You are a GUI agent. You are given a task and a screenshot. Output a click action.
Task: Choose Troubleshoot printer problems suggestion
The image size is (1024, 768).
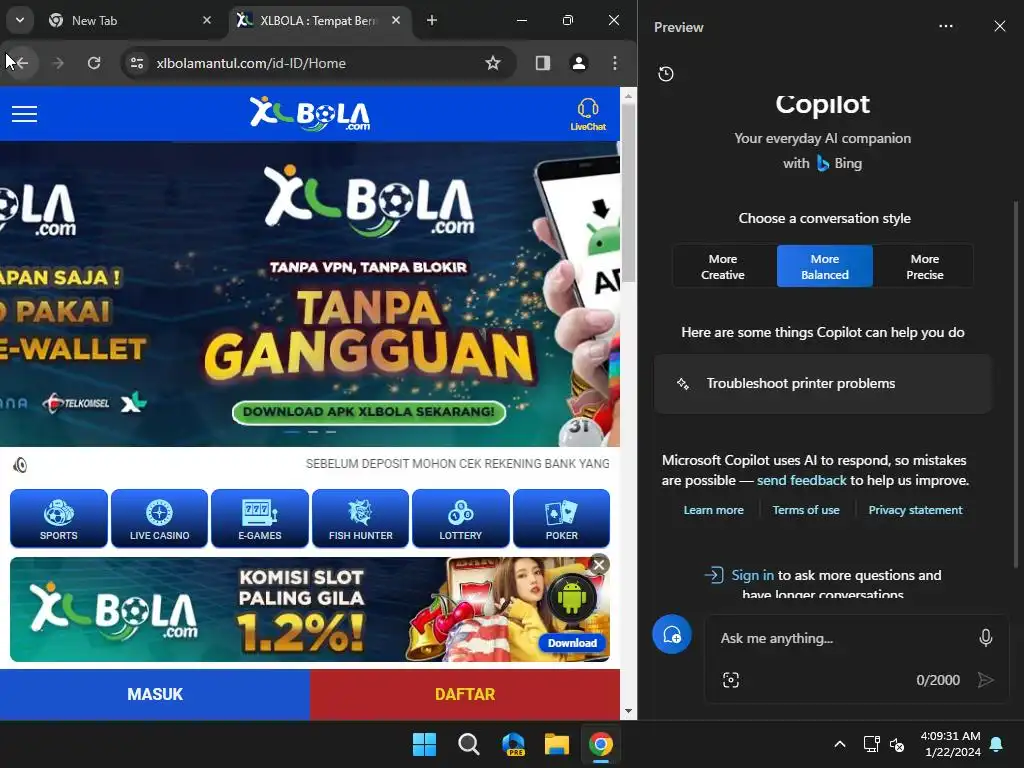click(x=823, y=383)
